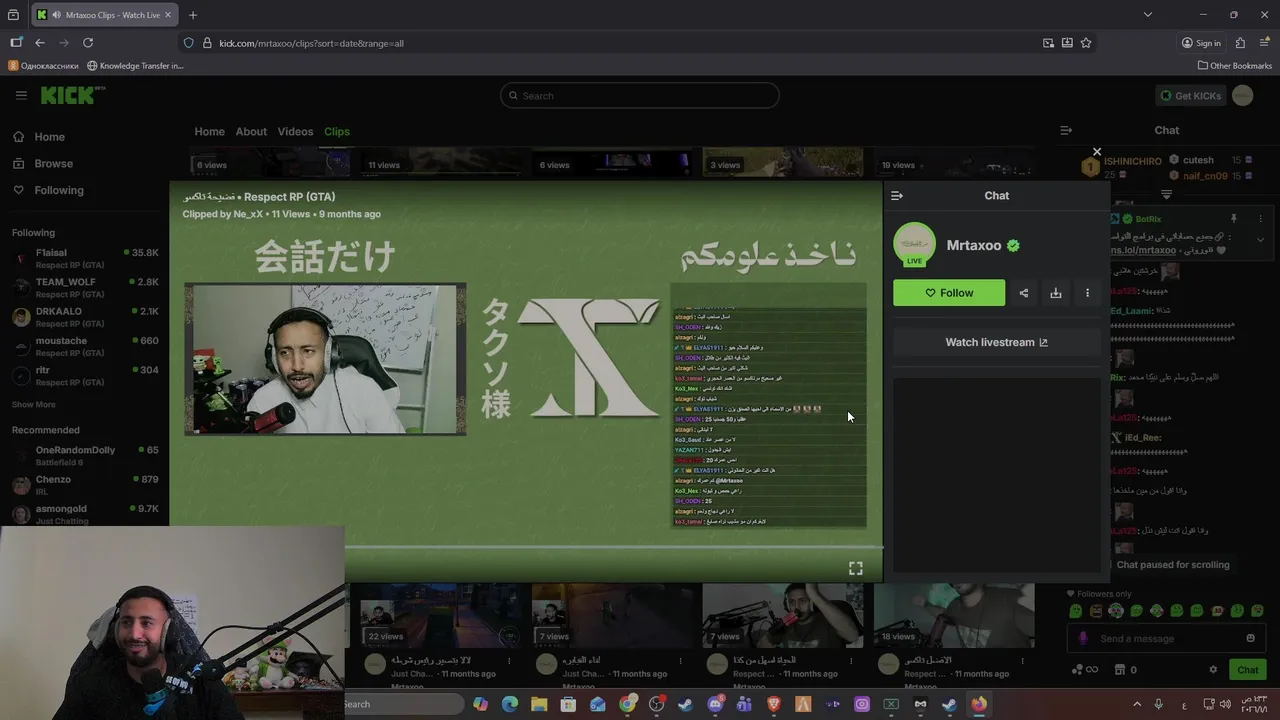Click the Send a message field
The width and height of the screenshot is (1280, 720).
[x=1165, y=638]
